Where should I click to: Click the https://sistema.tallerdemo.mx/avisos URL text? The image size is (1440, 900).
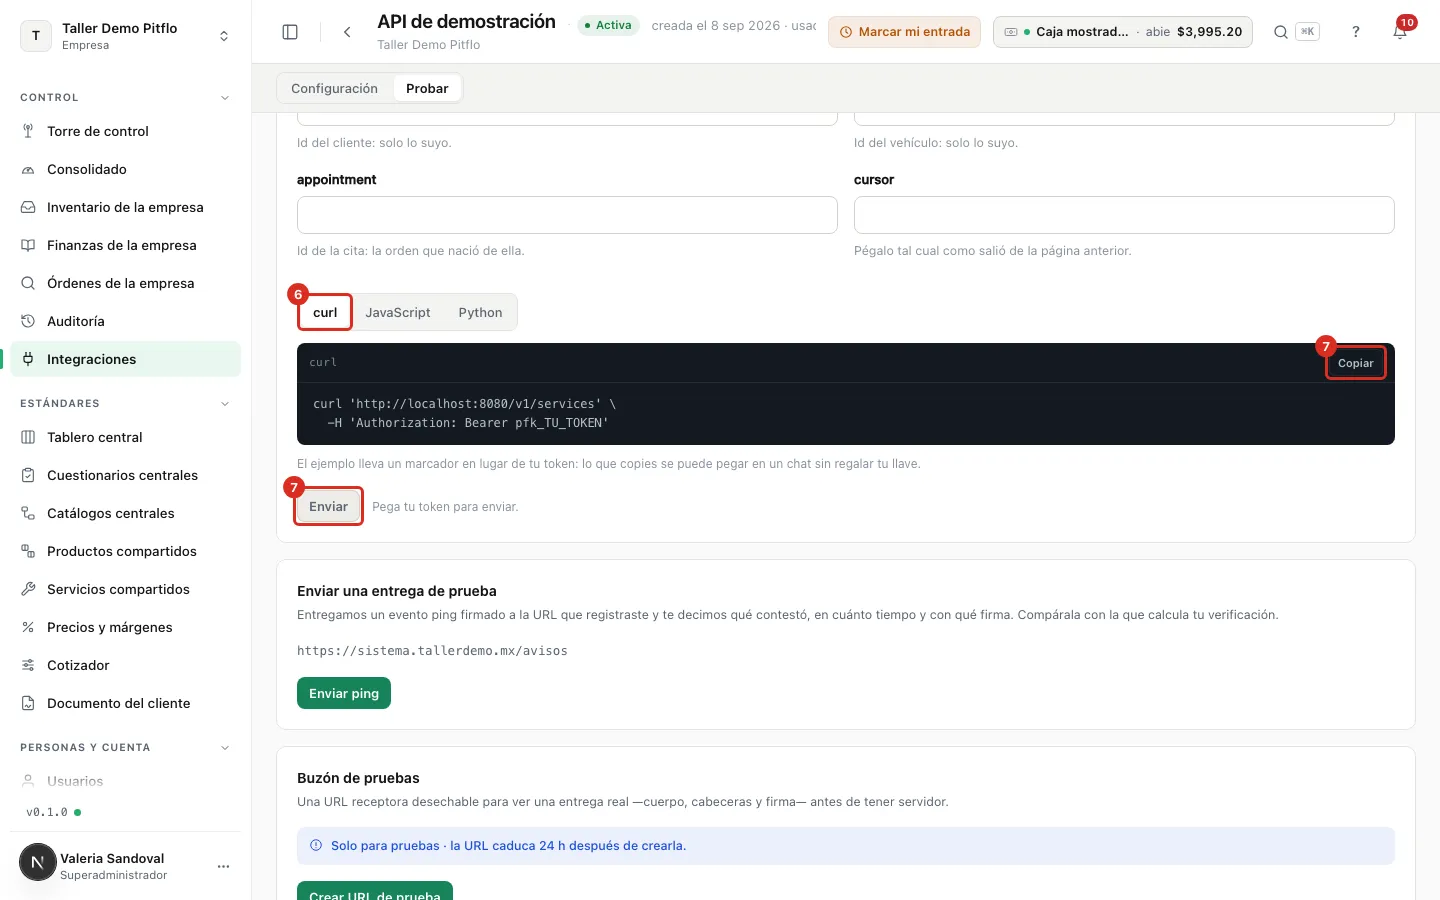432,651
